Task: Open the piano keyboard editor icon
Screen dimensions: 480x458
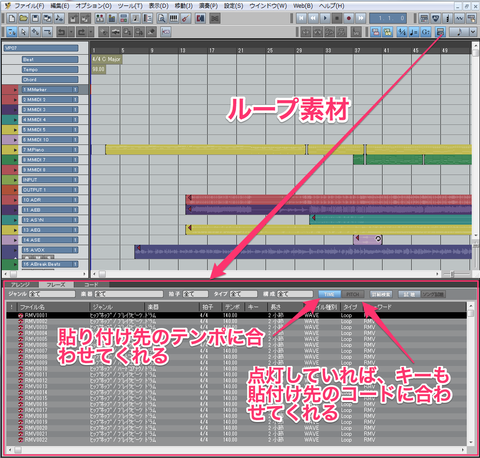Action: pos(174,18)
